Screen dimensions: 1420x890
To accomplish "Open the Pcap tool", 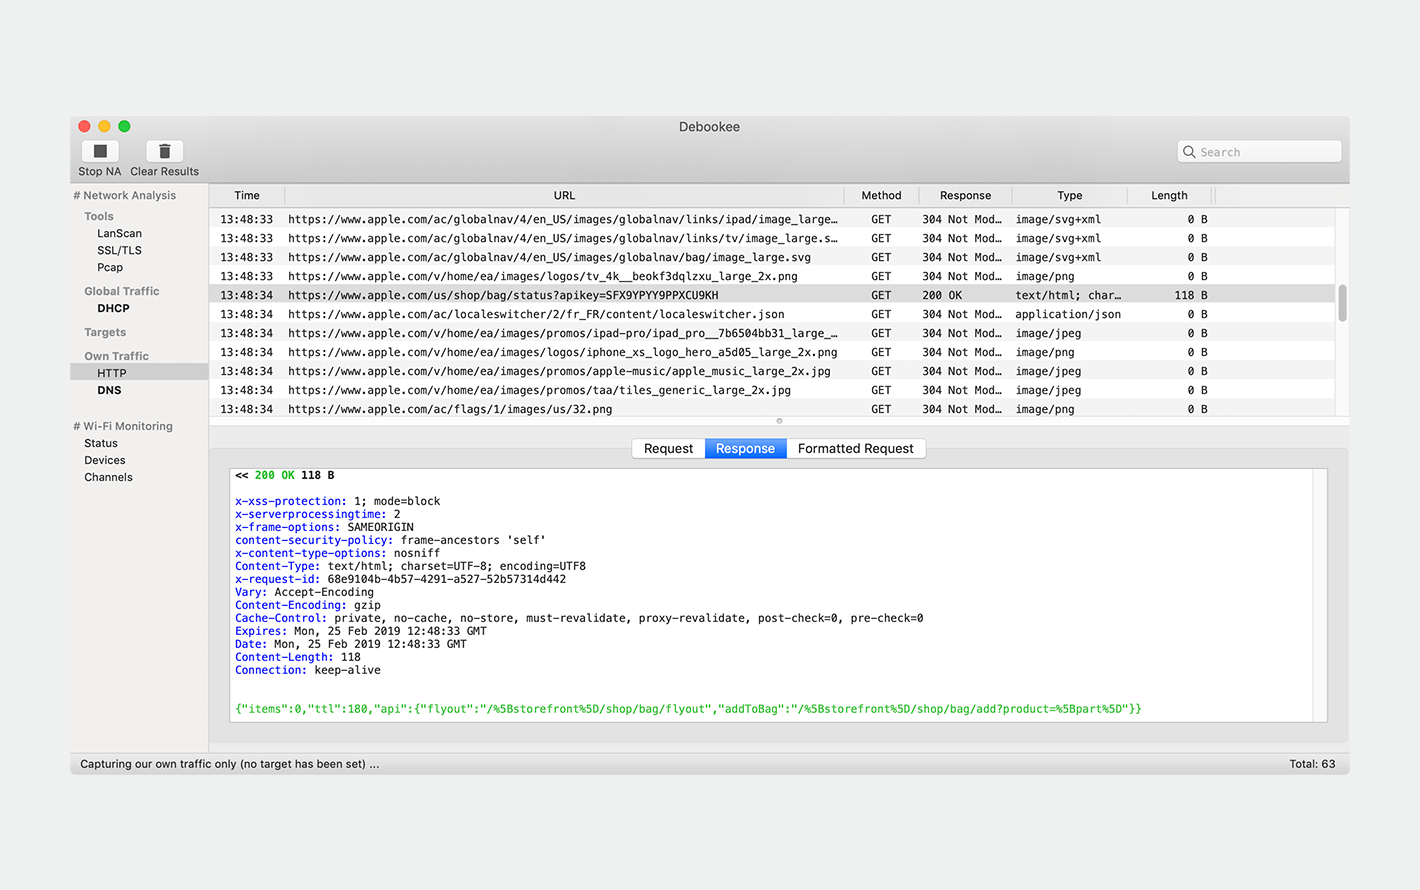I will [110, 268].
